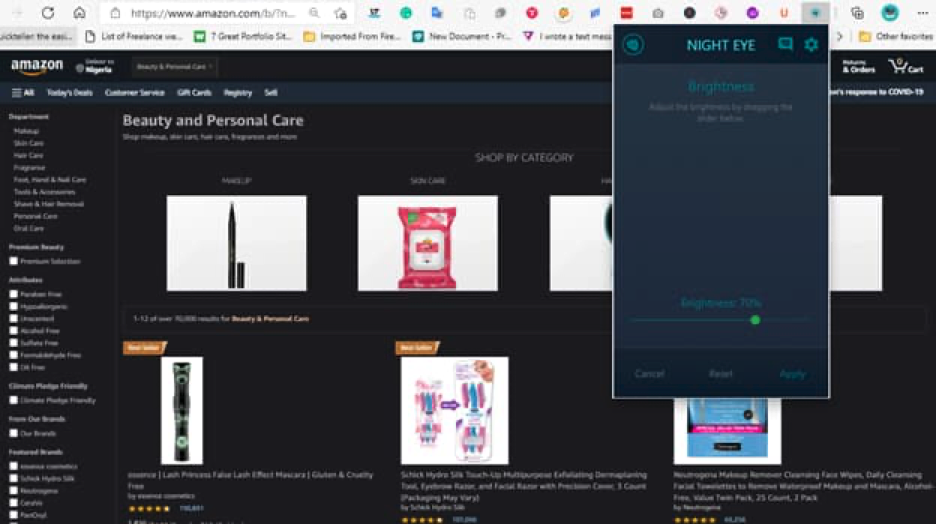Click Night Eye back arrow icon
This screenshot has width=936, height=524.
633,45
